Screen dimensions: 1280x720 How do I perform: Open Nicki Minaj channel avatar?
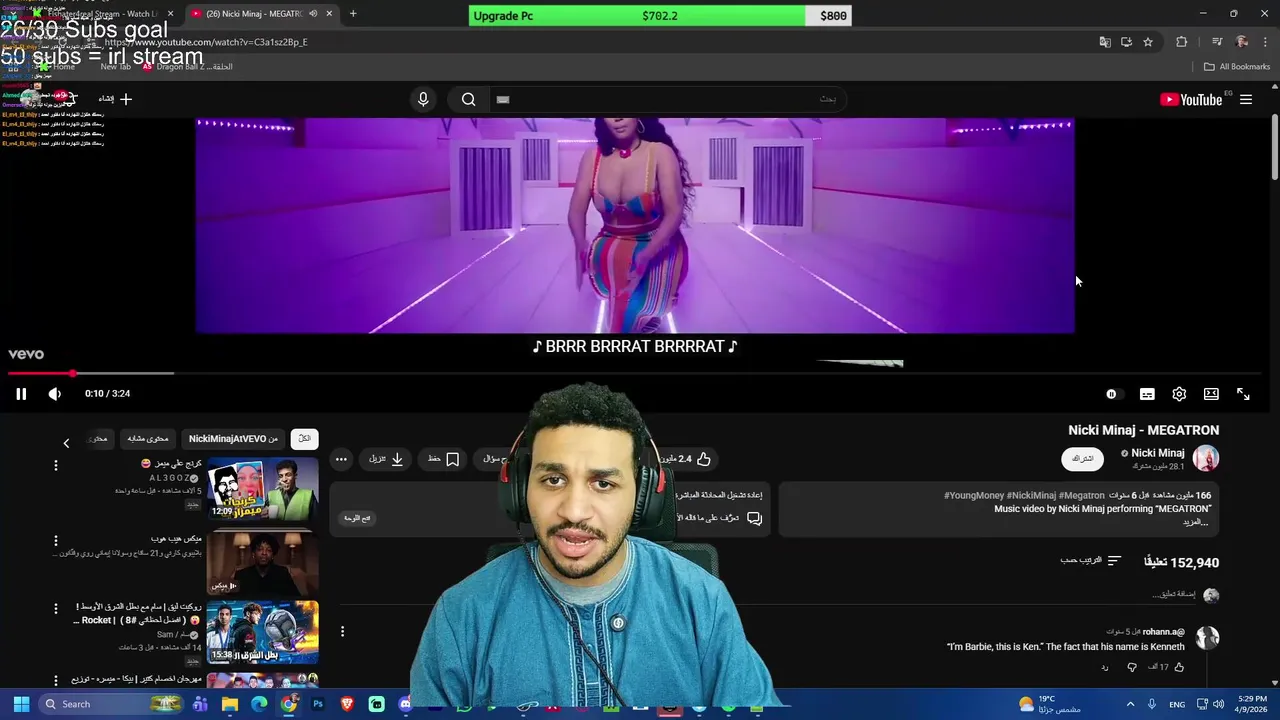click(1206, 458)
